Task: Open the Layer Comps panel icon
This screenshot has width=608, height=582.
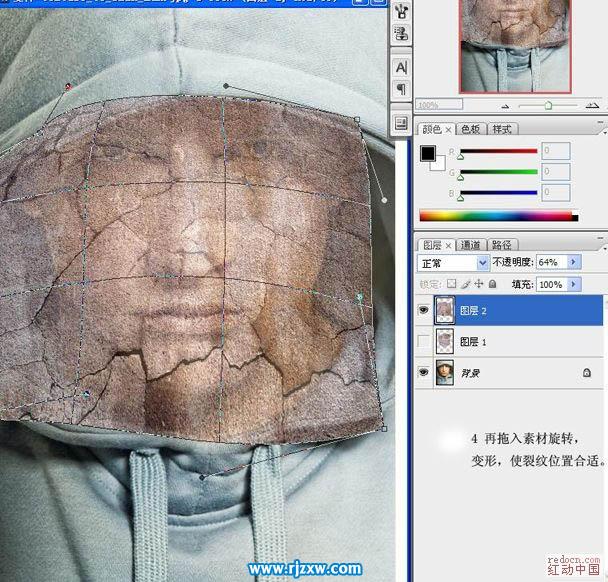Action: tap(401, 124)
